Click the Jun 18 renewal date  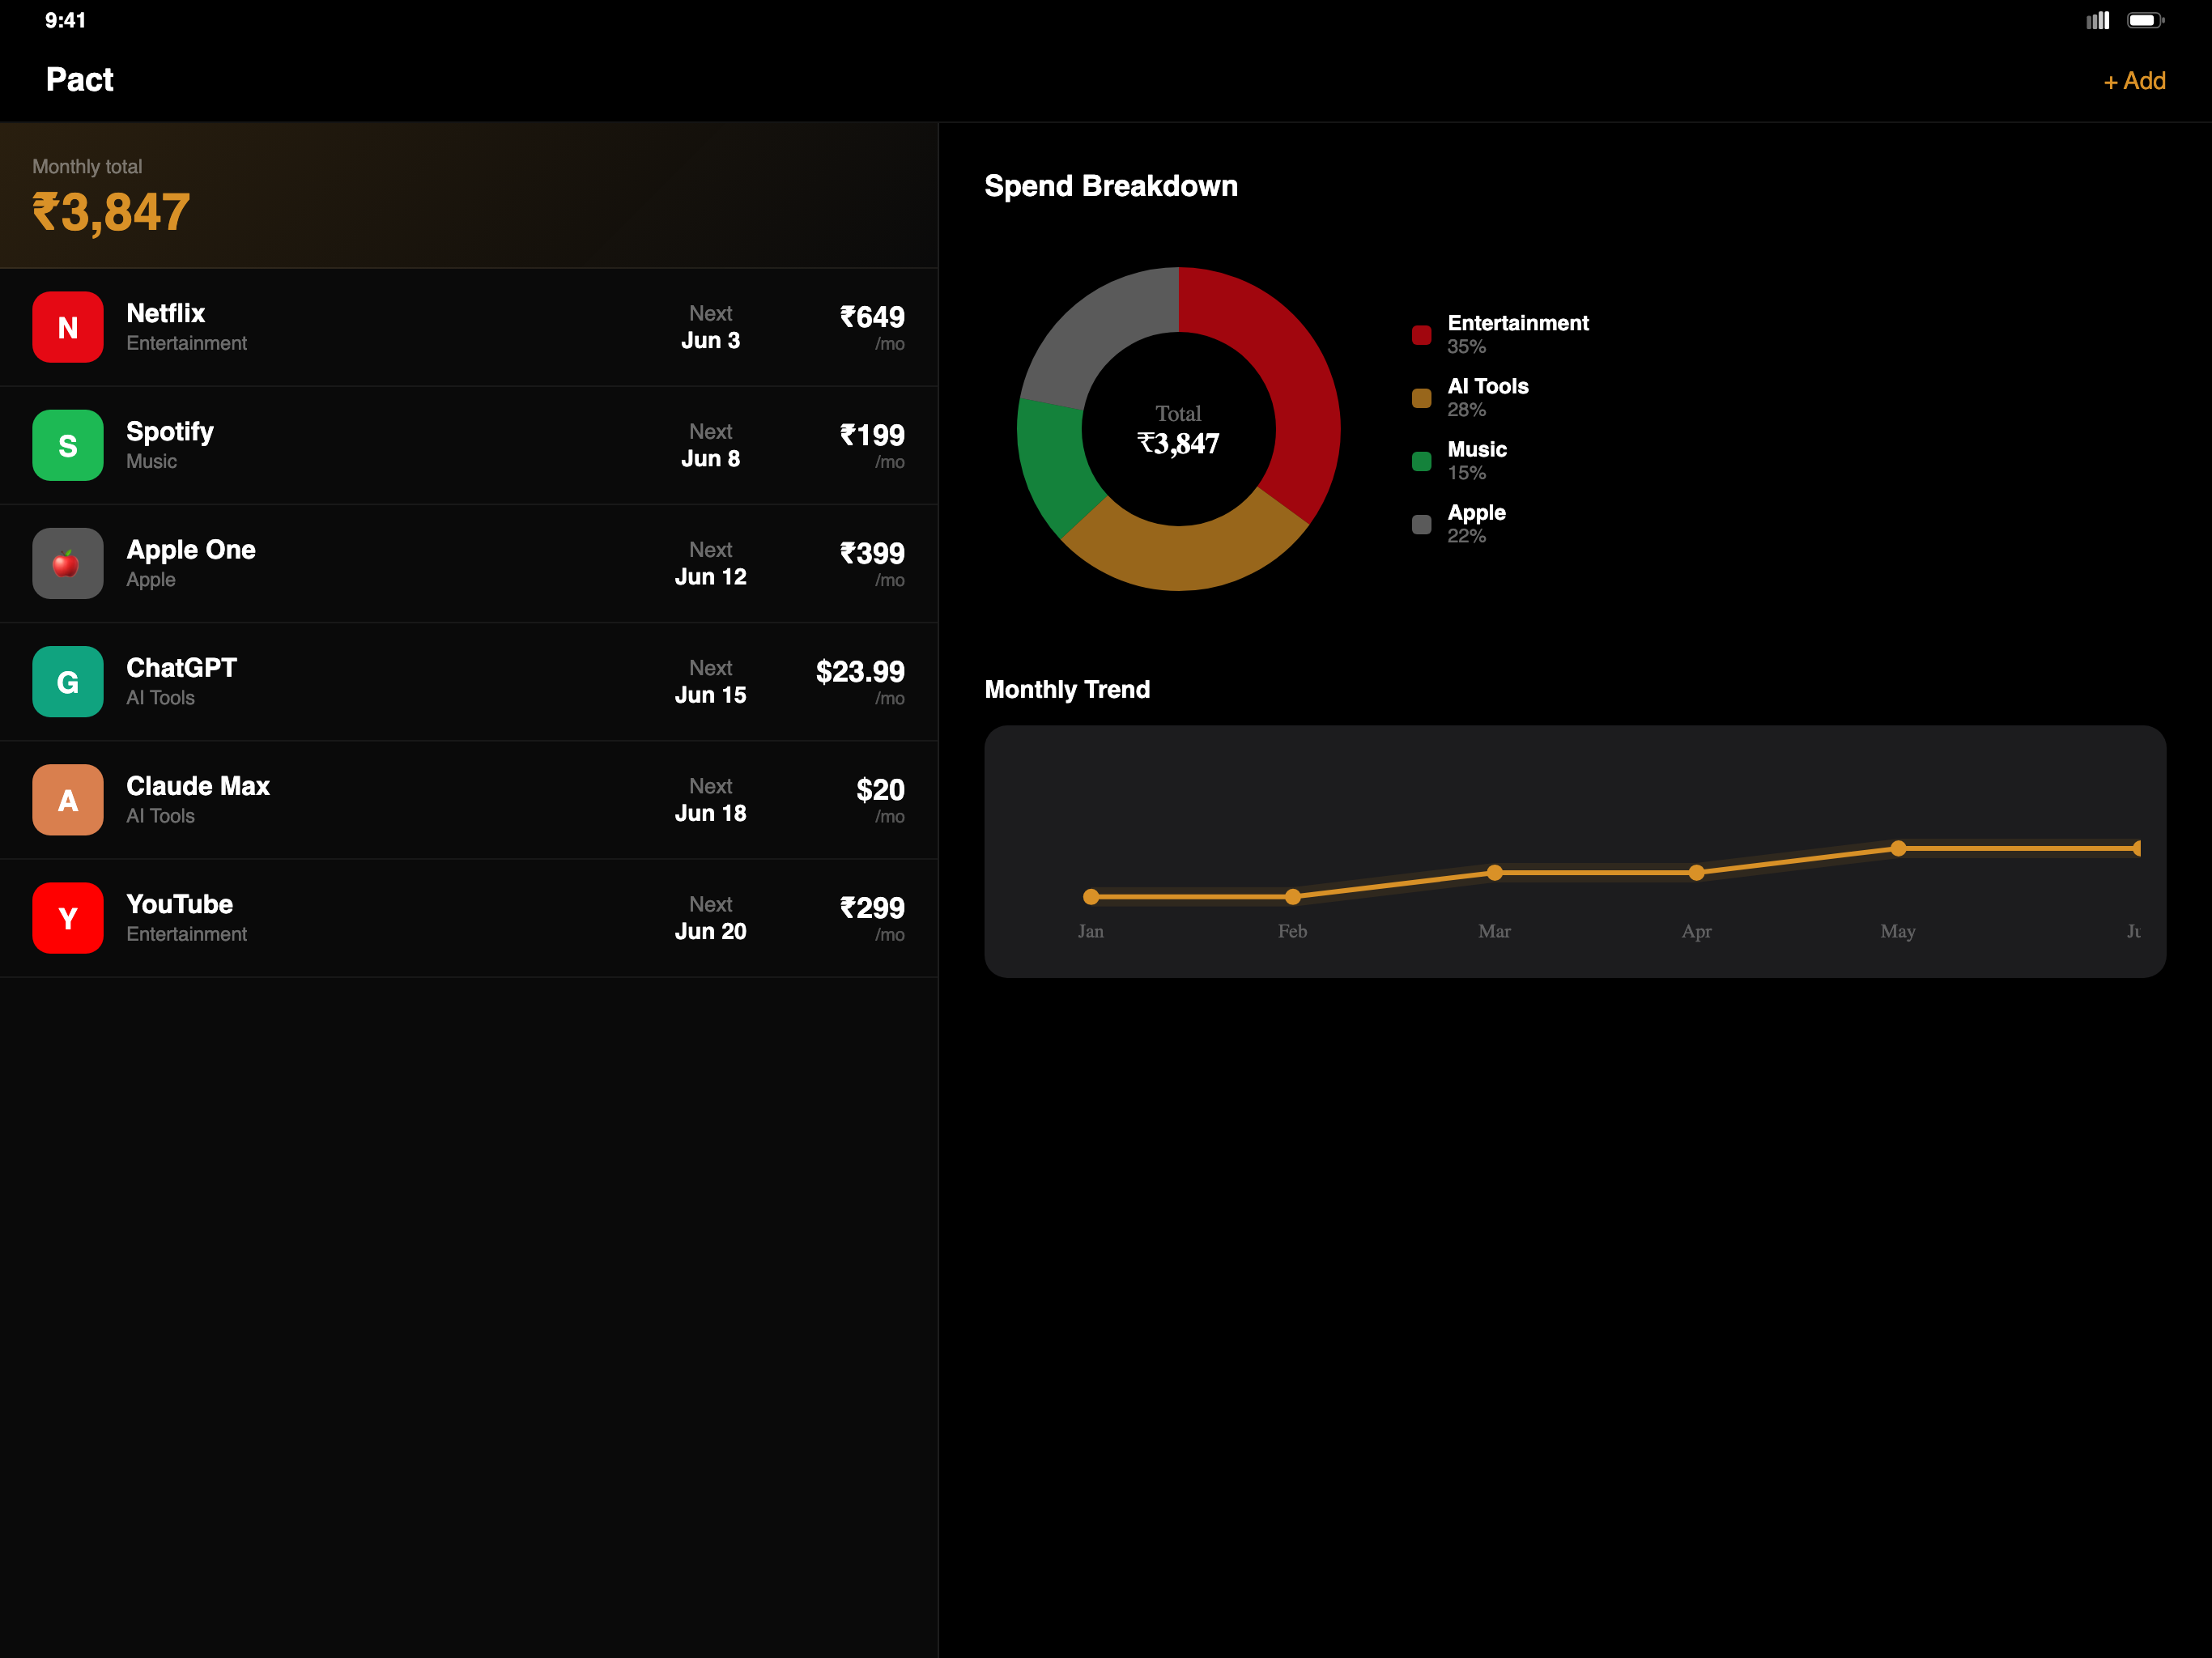coord(711,813)
